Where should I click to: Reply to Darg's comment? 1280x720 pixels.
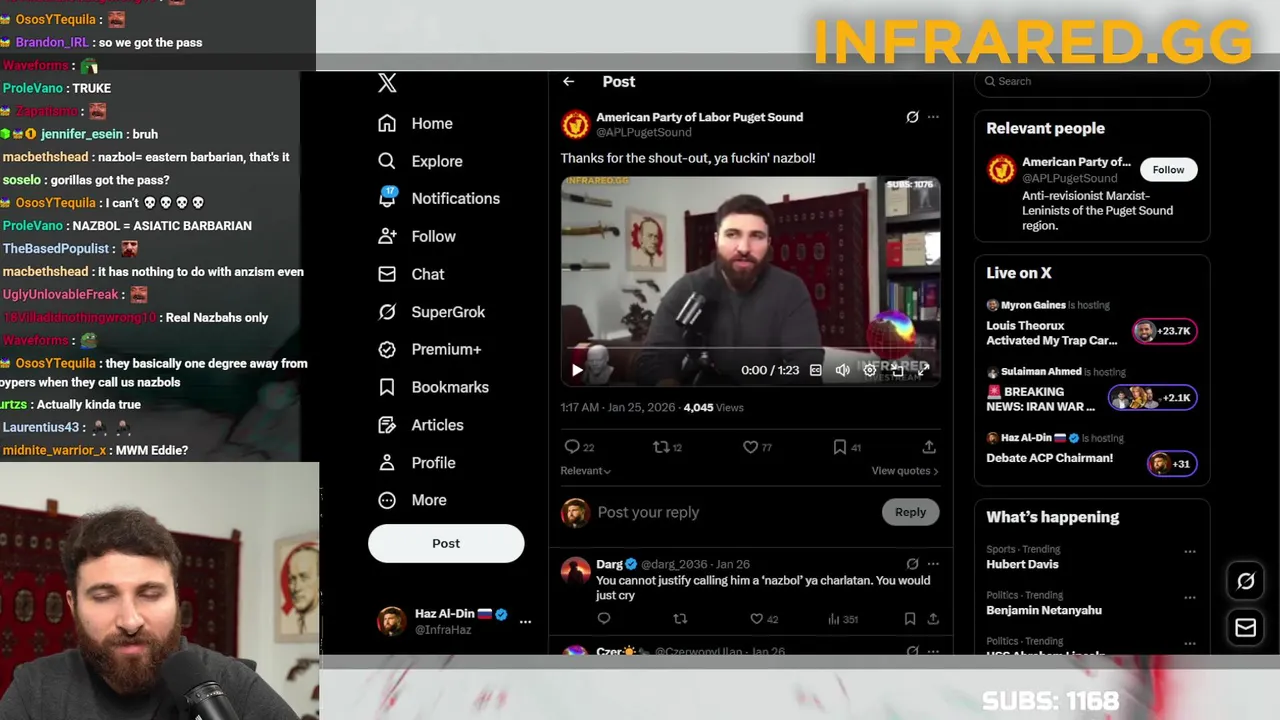(603, 619)
